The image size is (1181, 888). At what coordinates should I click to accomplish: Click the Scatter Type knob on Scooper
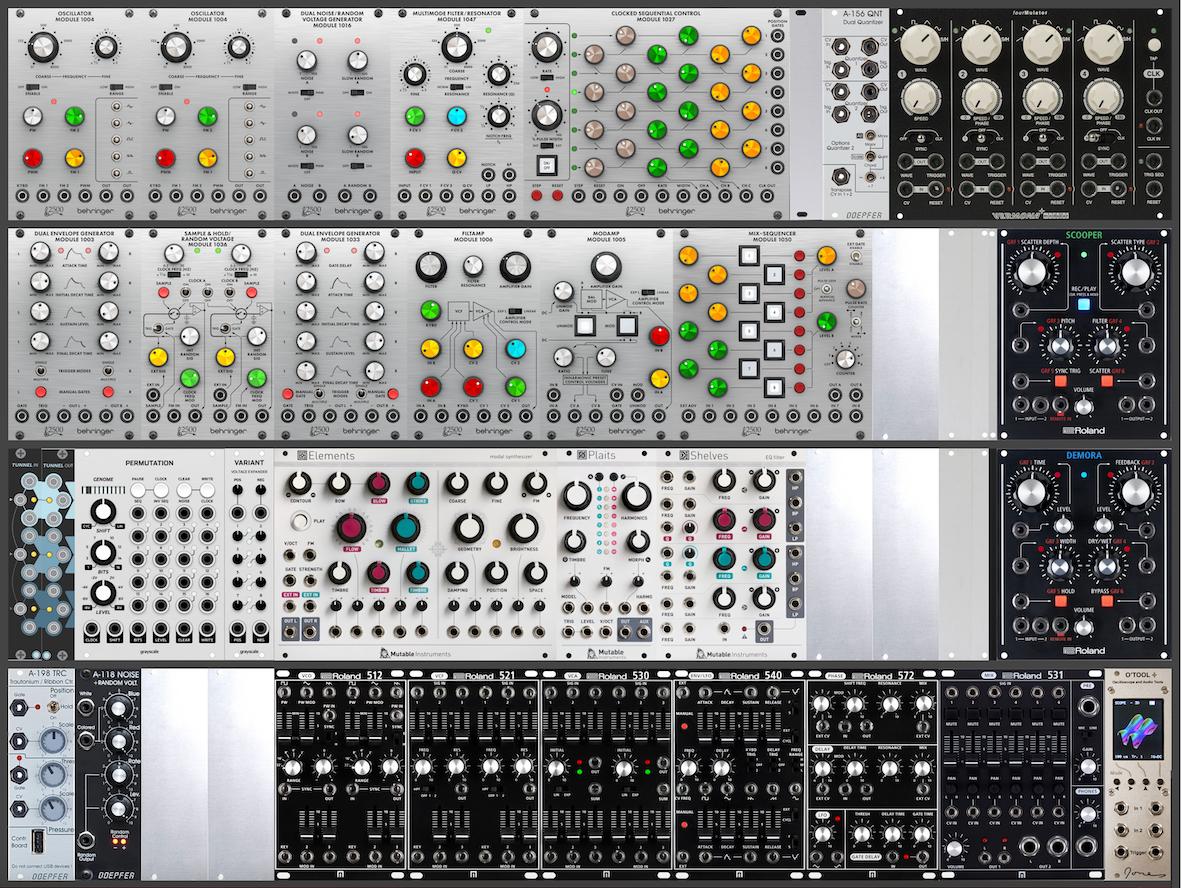pyautogui.click(x=1135, y=273)
